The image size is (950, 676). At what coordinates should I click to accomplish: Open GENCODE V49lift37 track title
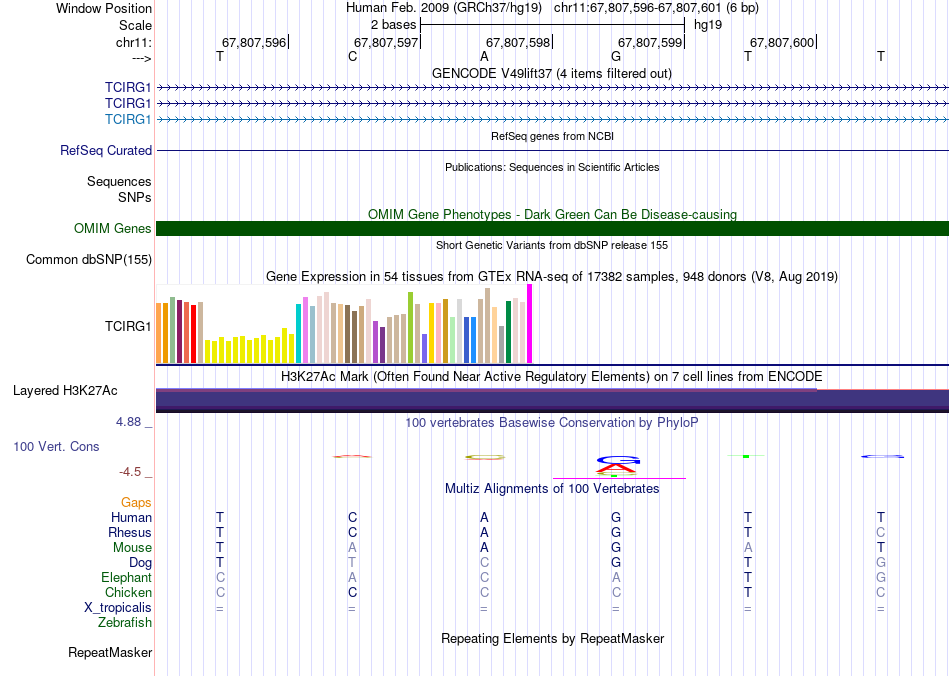click(x=551, y=73)
